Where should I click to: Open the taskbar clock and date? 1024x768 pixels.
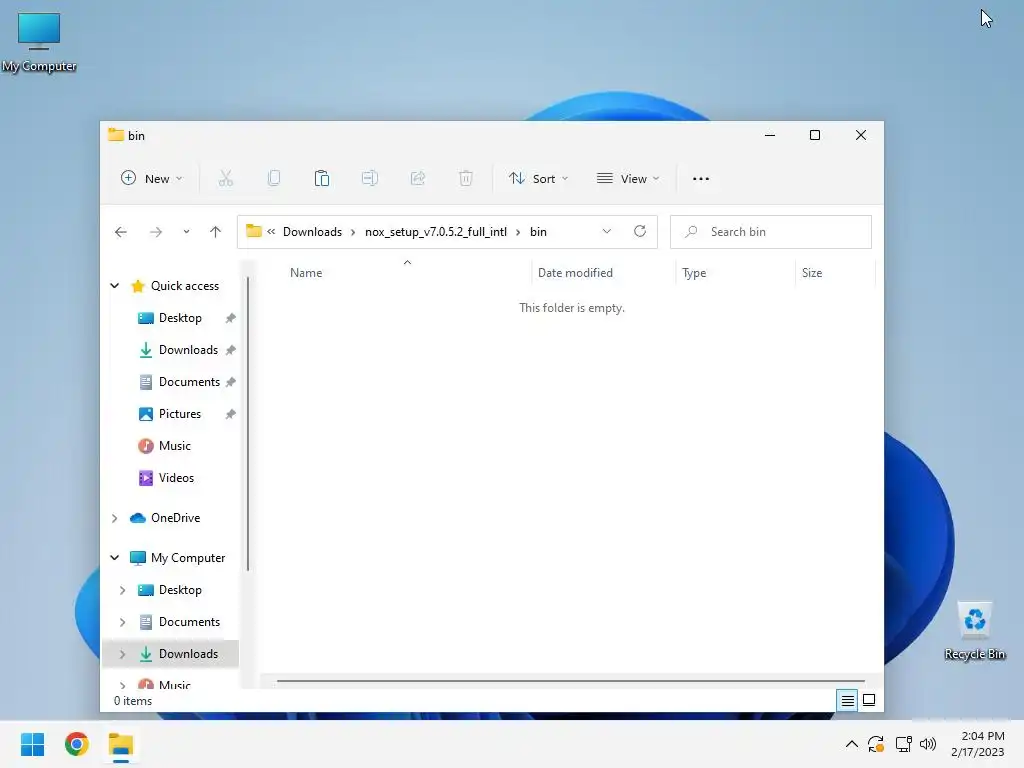pyautogui.click(x=977, y=744)
